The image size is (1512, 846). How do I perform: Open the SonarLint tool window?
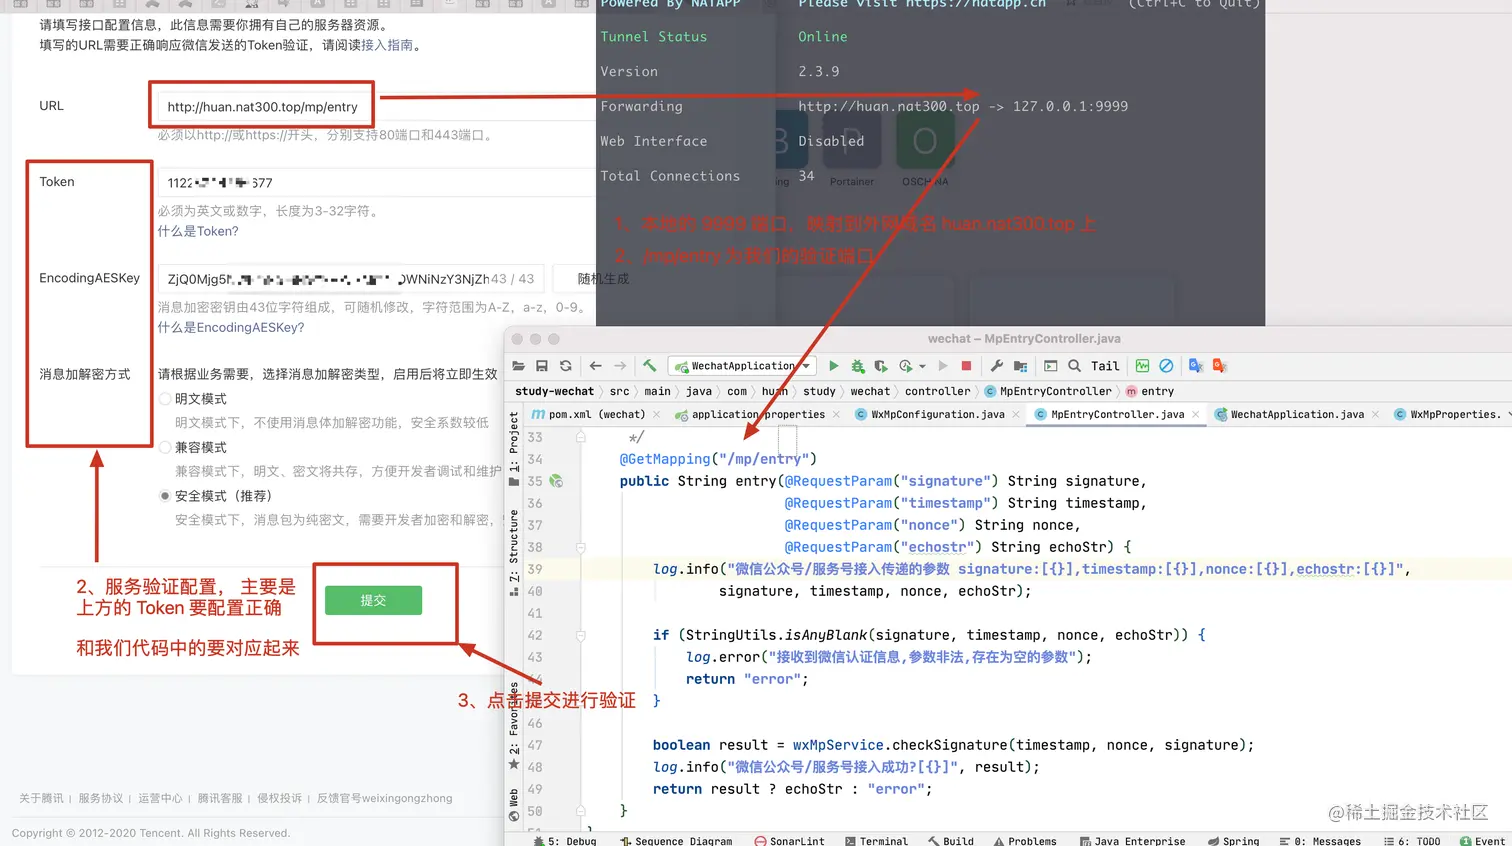coord(790,841)
